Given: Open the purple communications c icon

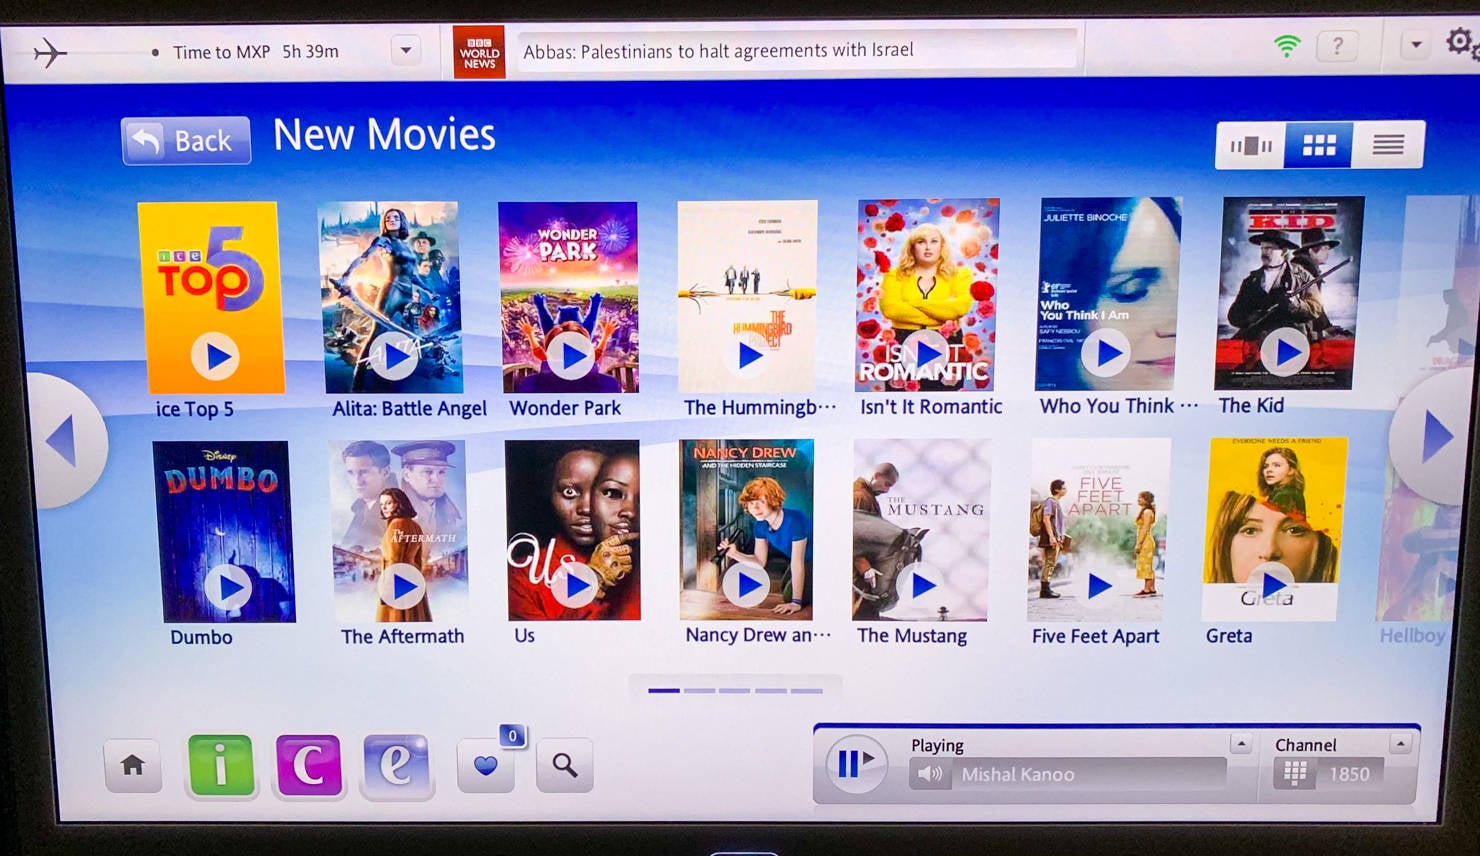Looking at the screenshot, I should pos(309,766).
